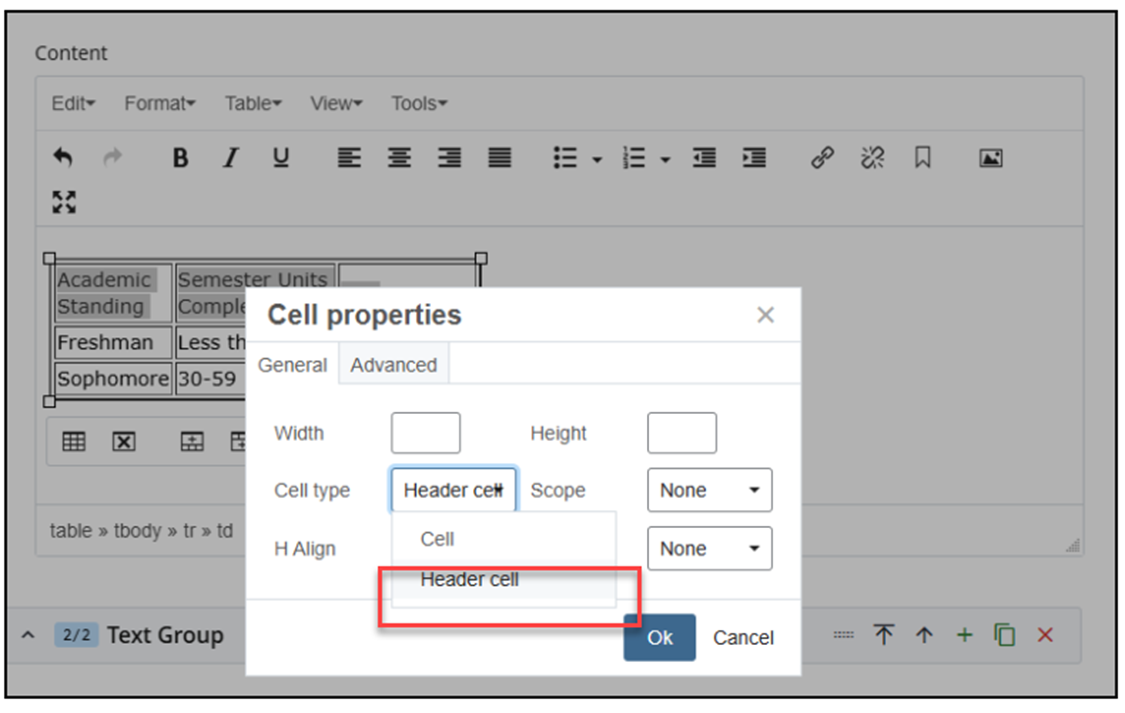Center align text using the toolbar
This screenshot has width=1125, height=713.
[x=399, y=158]
